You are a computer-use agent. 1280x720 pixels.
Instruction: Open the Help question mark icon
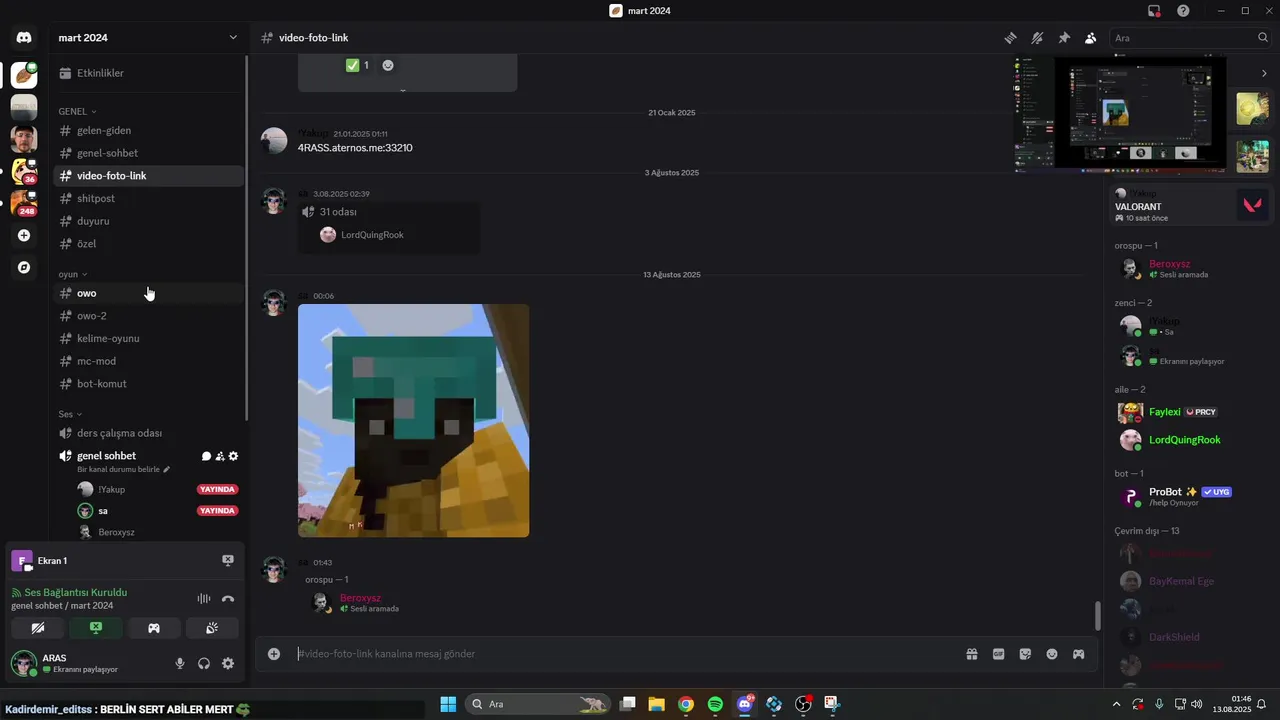(x=1183, y=11)
